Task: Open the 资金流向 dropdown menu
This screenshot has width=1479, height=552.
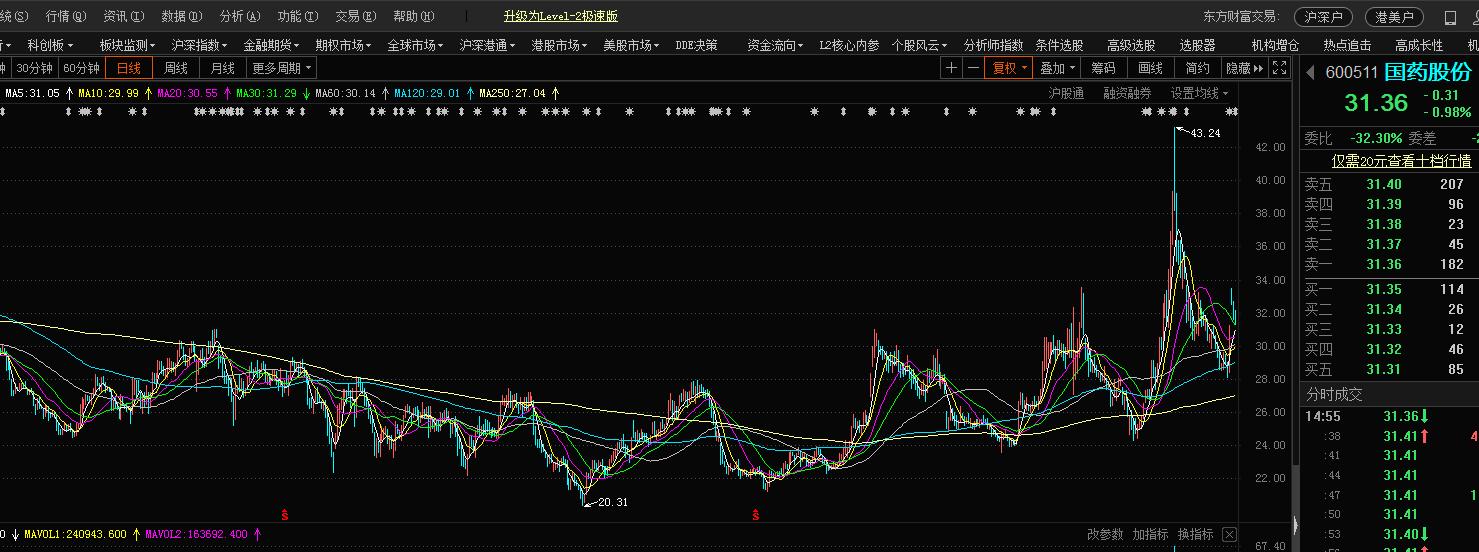Action: (775, 45)
